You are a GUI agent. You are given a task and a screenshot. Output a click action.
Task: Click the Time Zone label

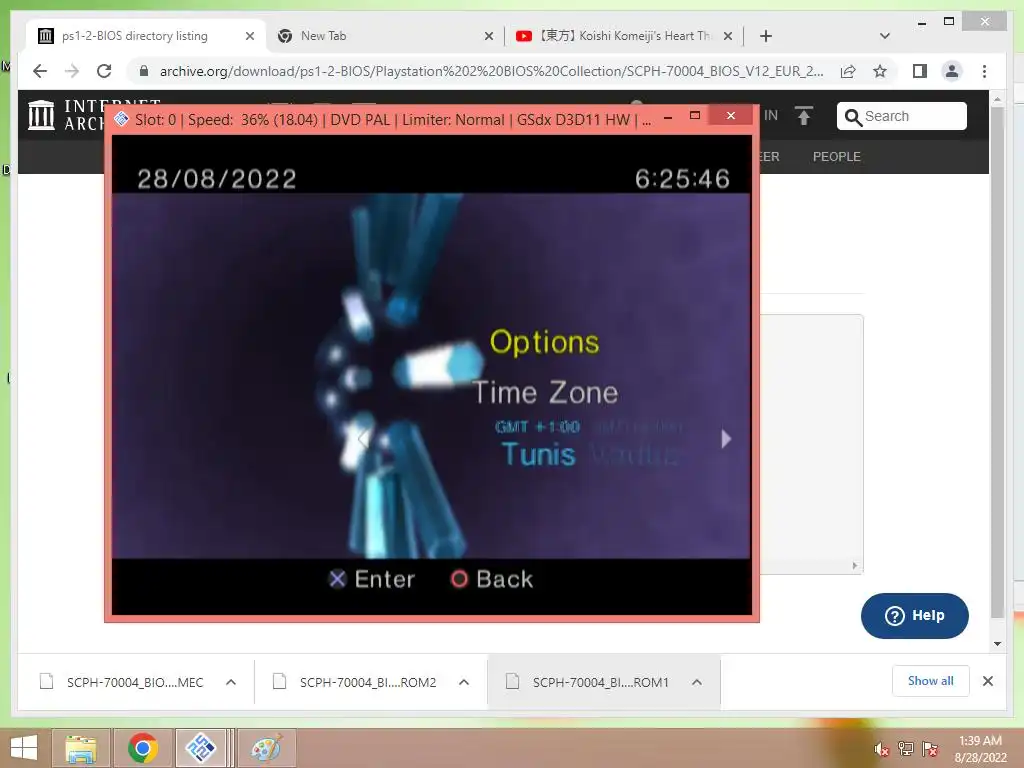pos(545,393)
